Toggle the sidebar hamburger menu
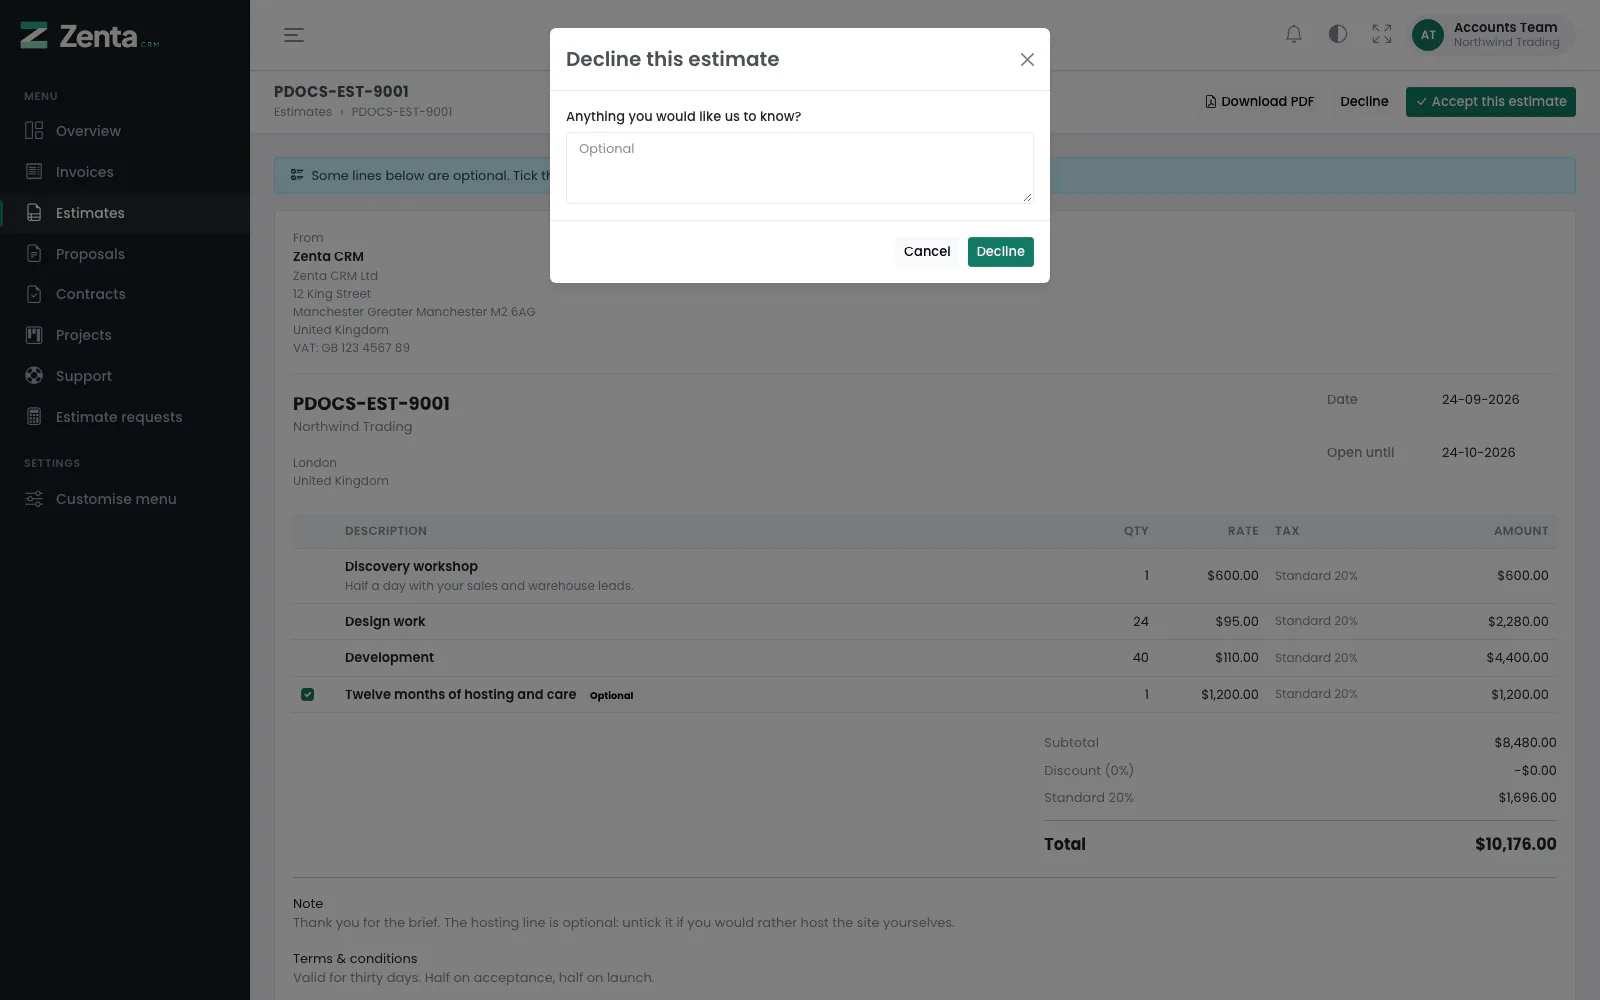Screen dimensions: 1600x1000 pos(293,35)
